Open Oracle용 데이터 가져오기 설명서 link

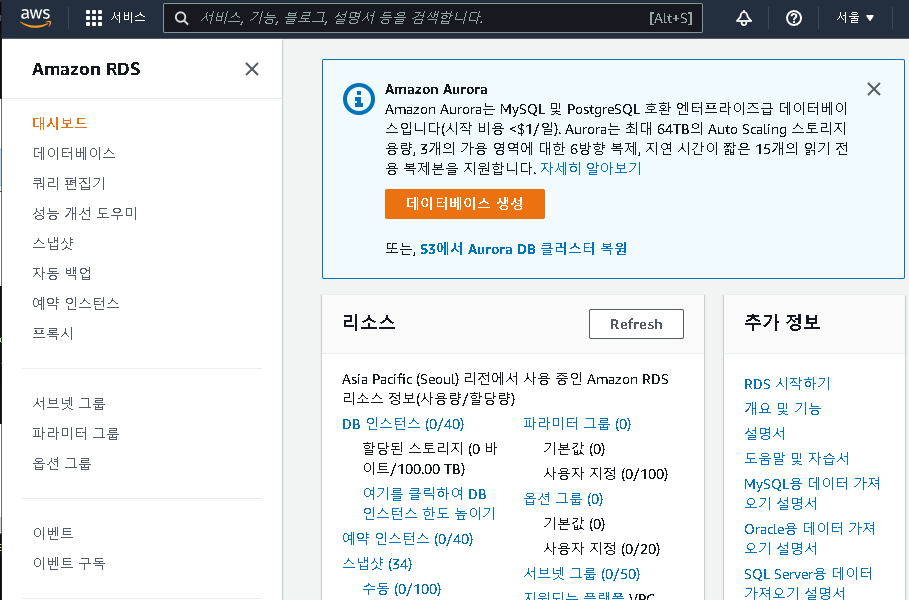[x=809, y=539]
